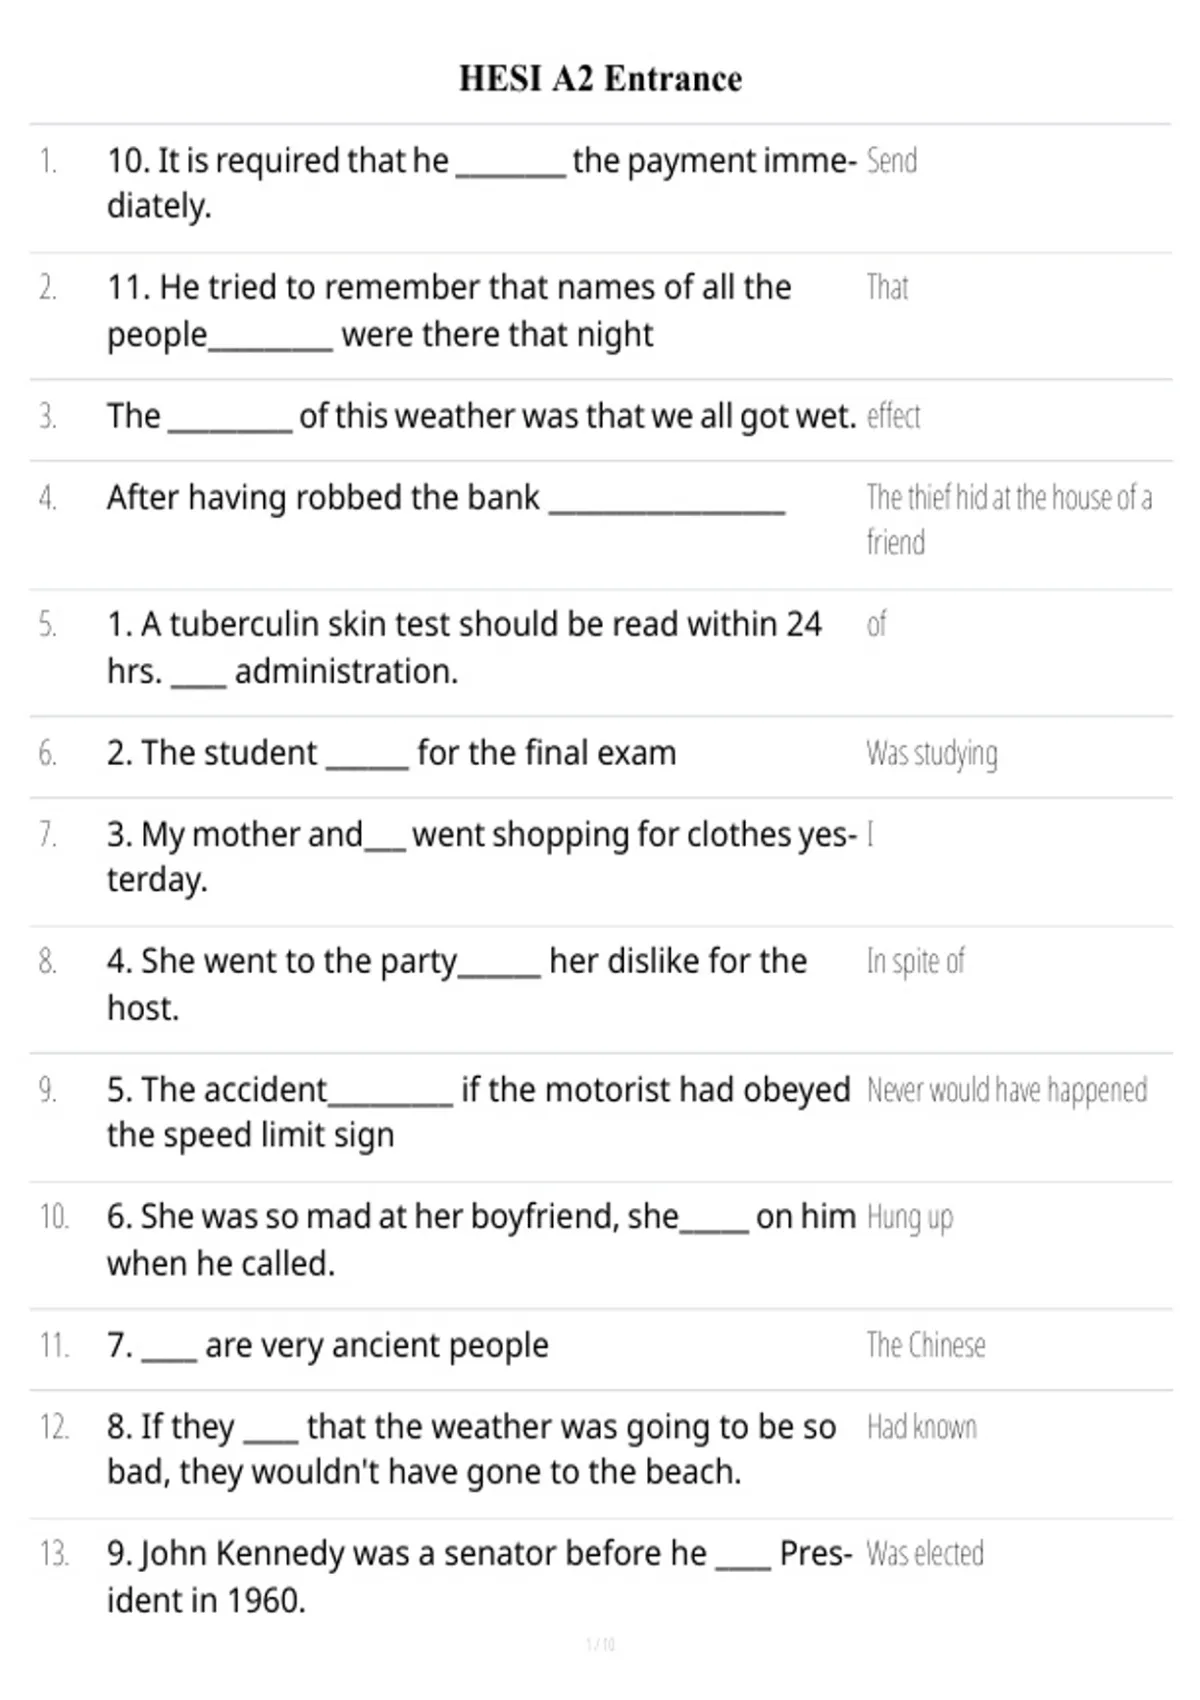1200x1700 pixels.
Task: Select the answer 'That' for question 2
Action: pos(887,288)
